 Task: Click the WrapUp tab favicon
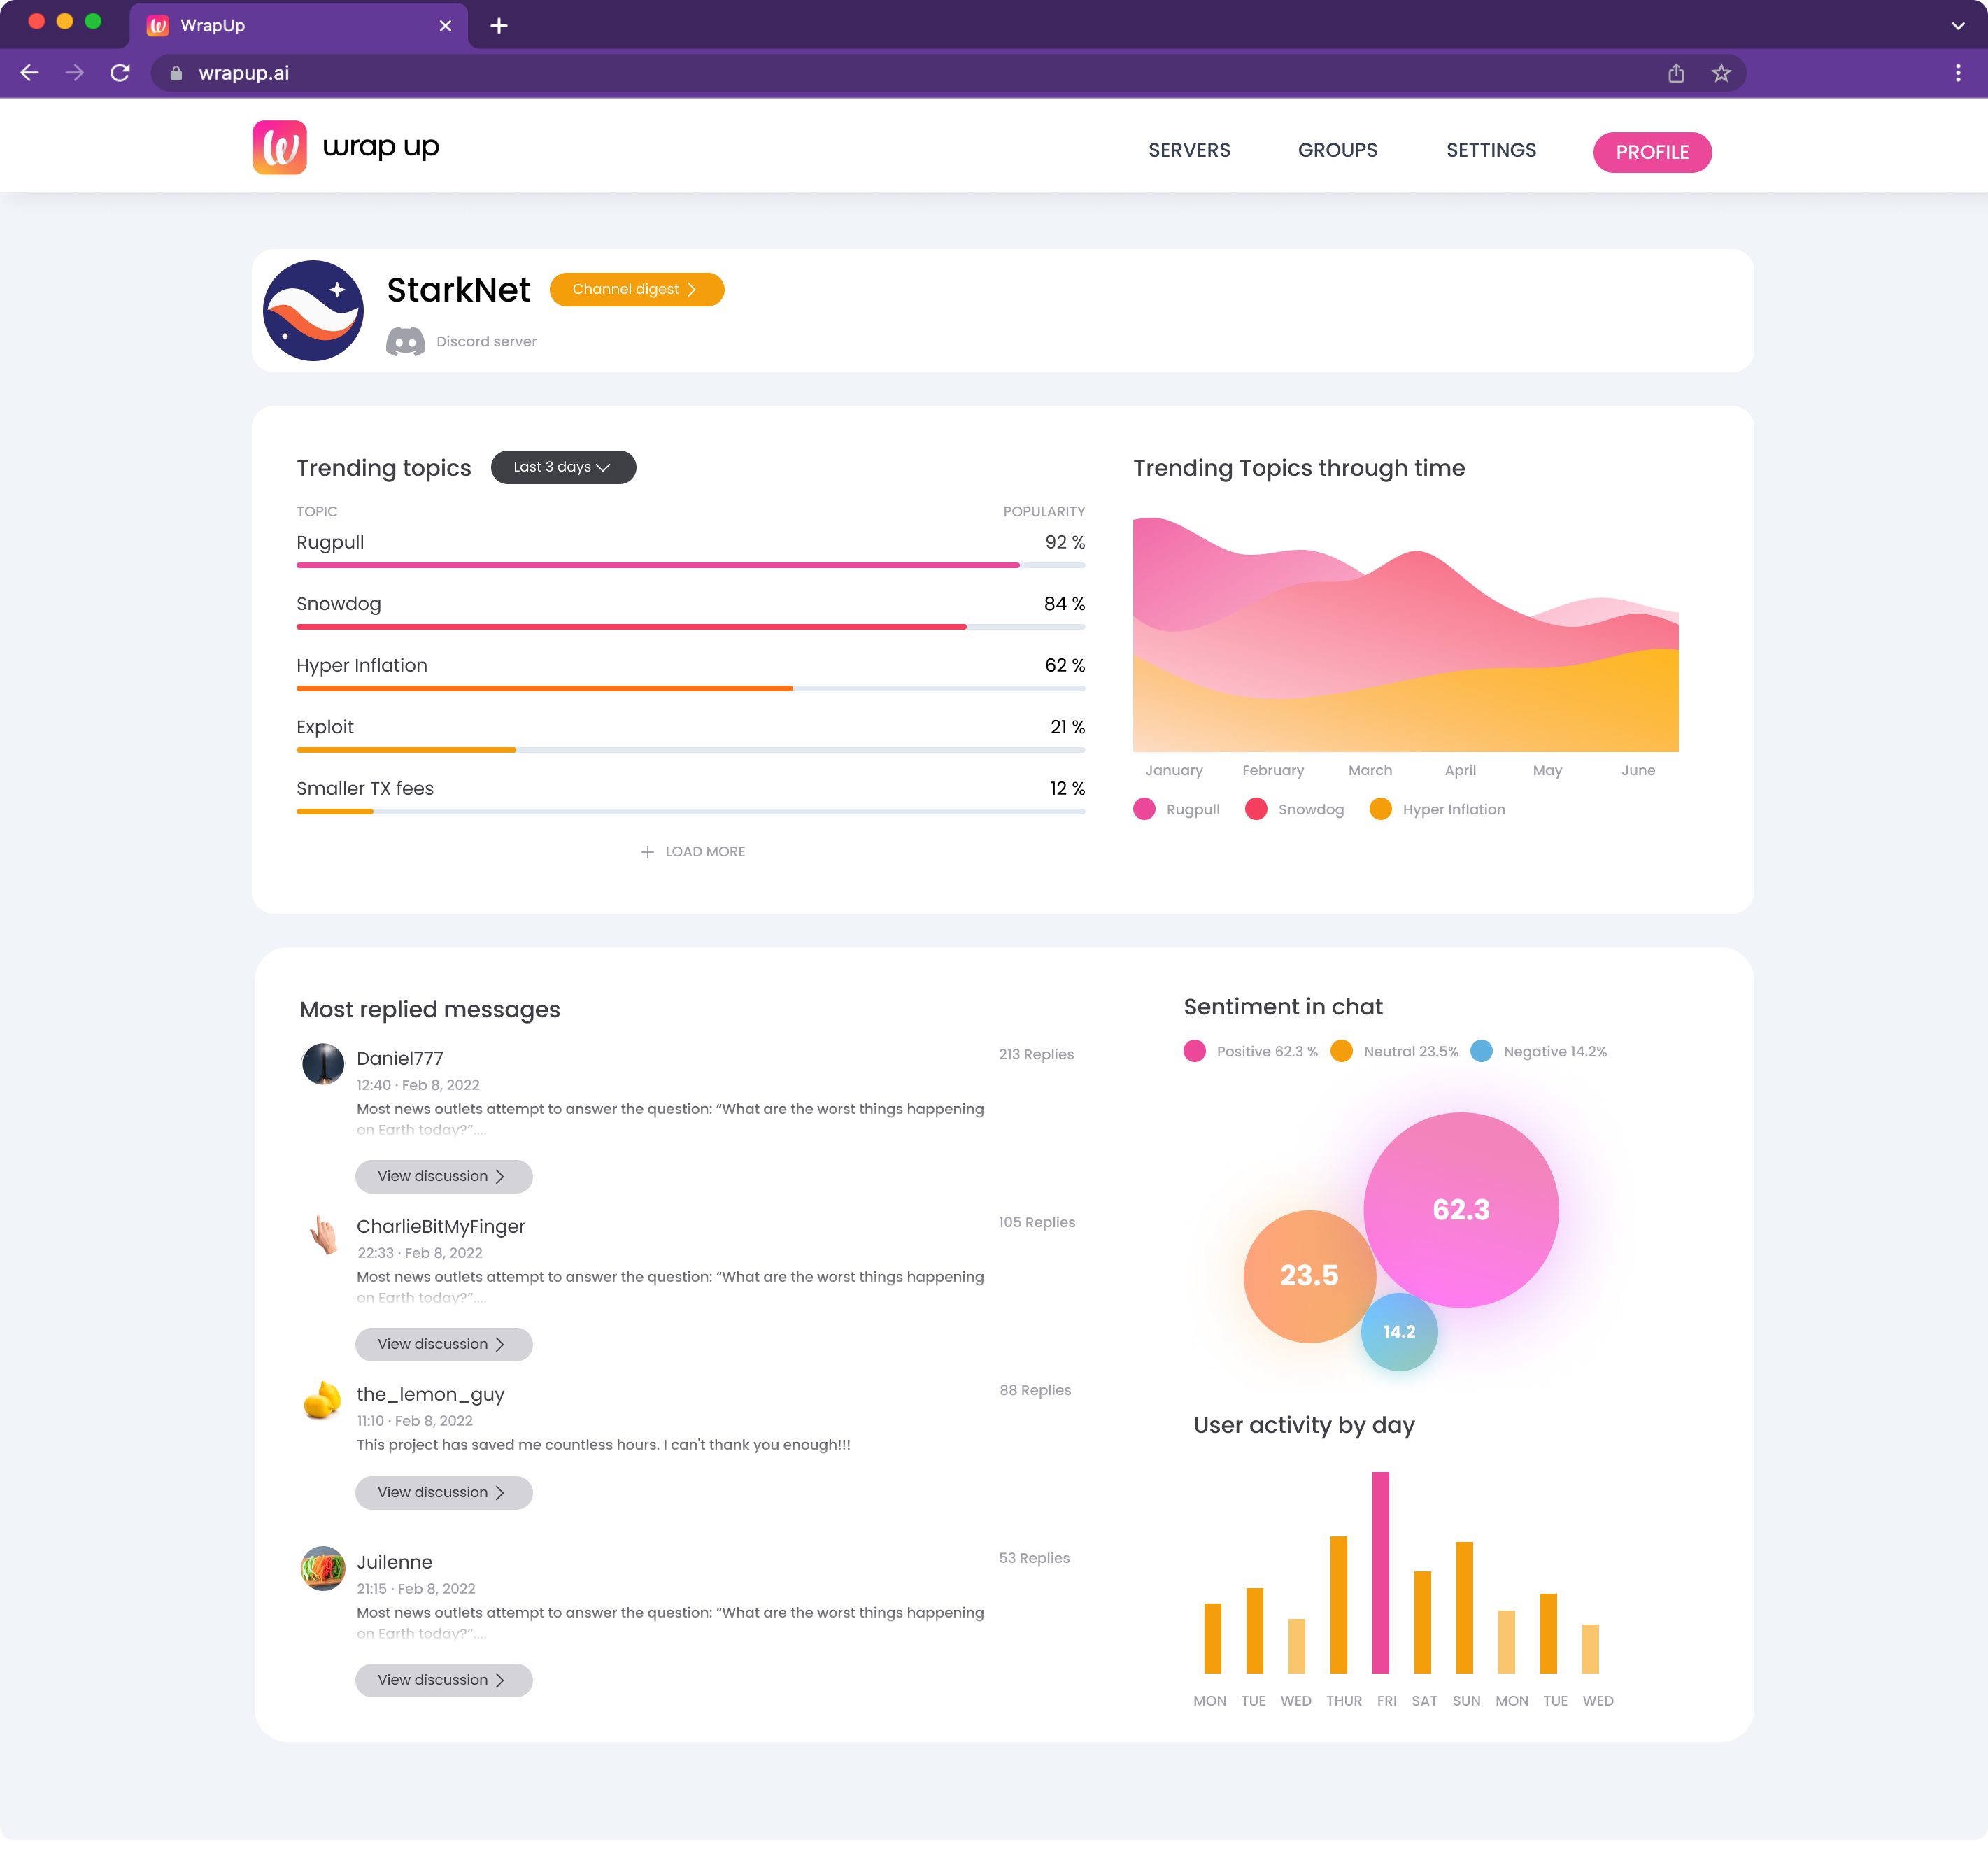coord(158,26)
